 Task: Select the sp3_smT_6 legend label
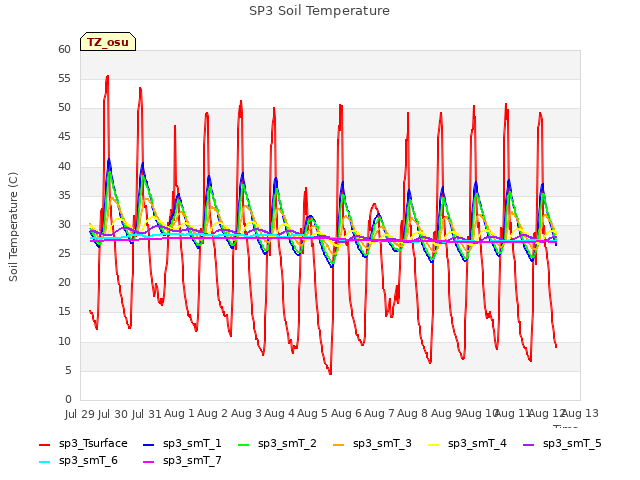pyautogui.click(x=88, y=461)
